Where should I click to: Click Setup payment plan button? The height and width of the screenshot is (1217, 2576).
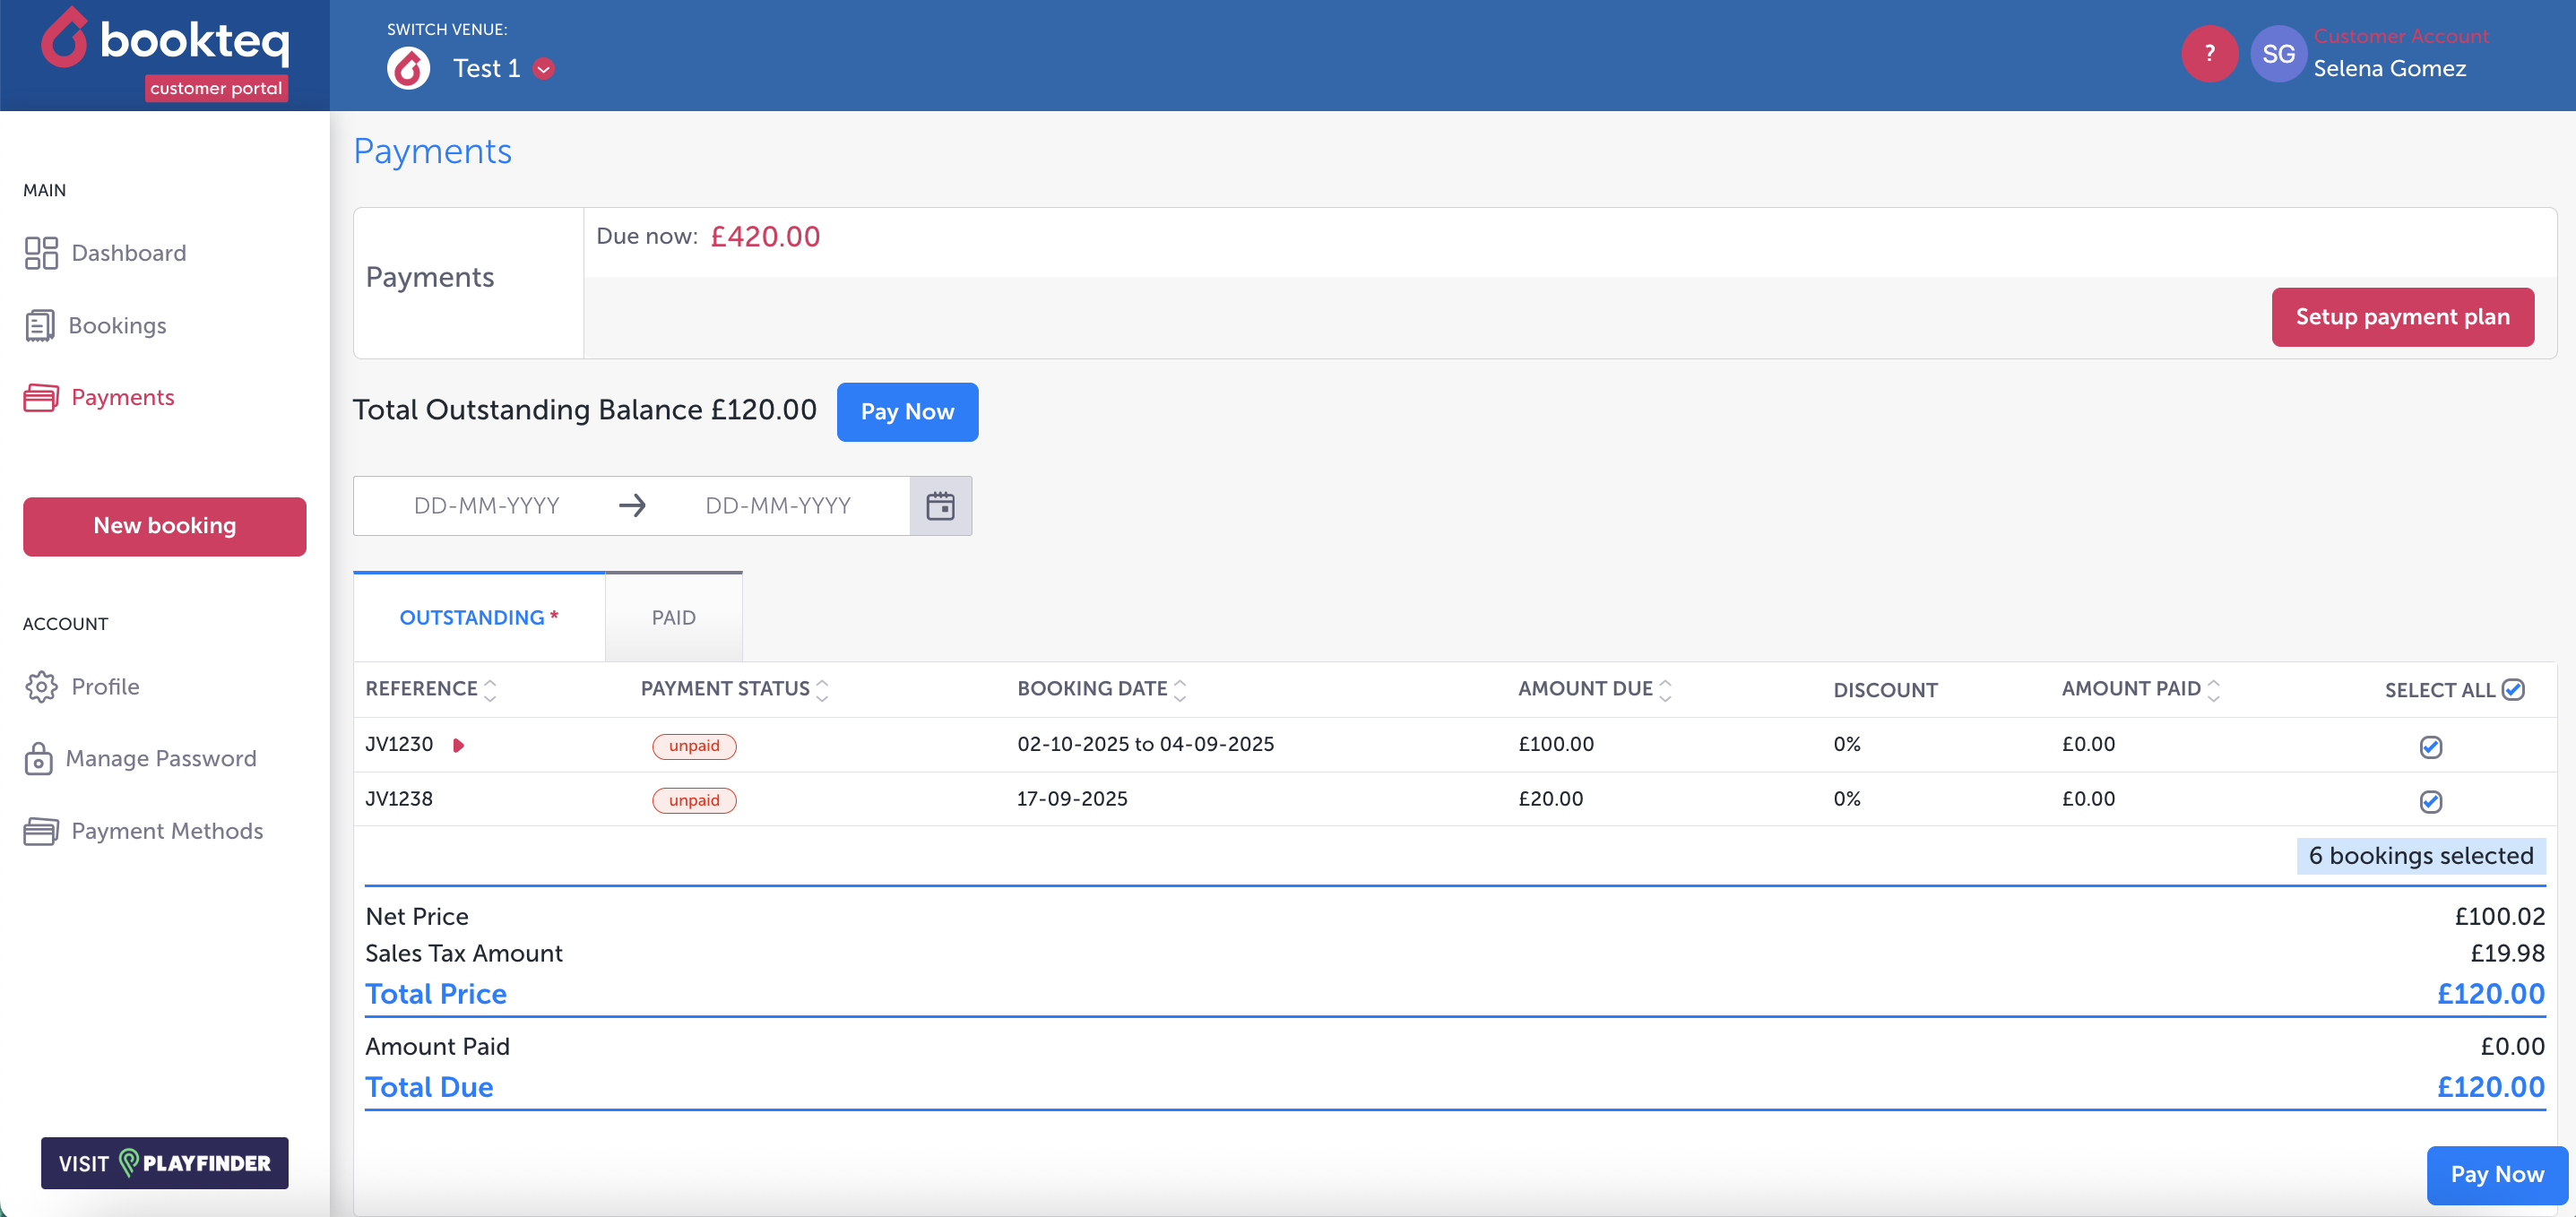pos(2401,317)
